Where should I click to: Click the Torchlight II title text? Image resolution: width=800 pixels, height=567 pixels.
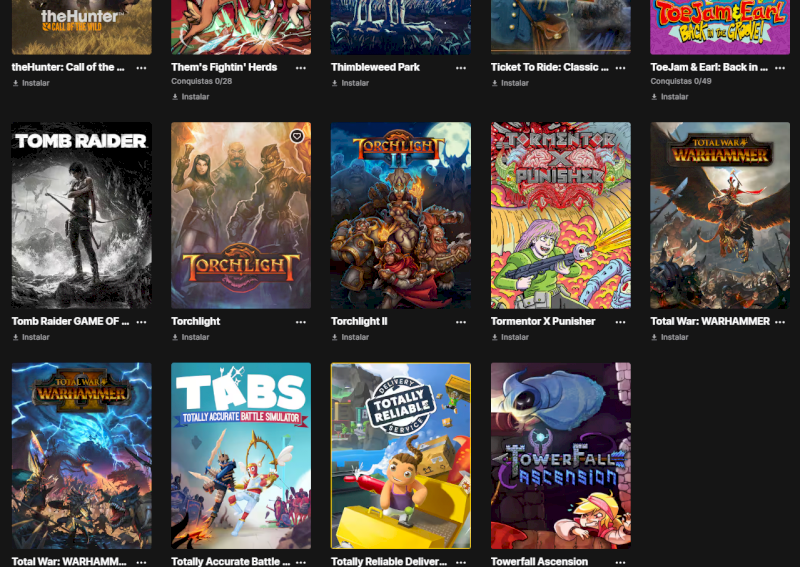[x=359, y=322]
